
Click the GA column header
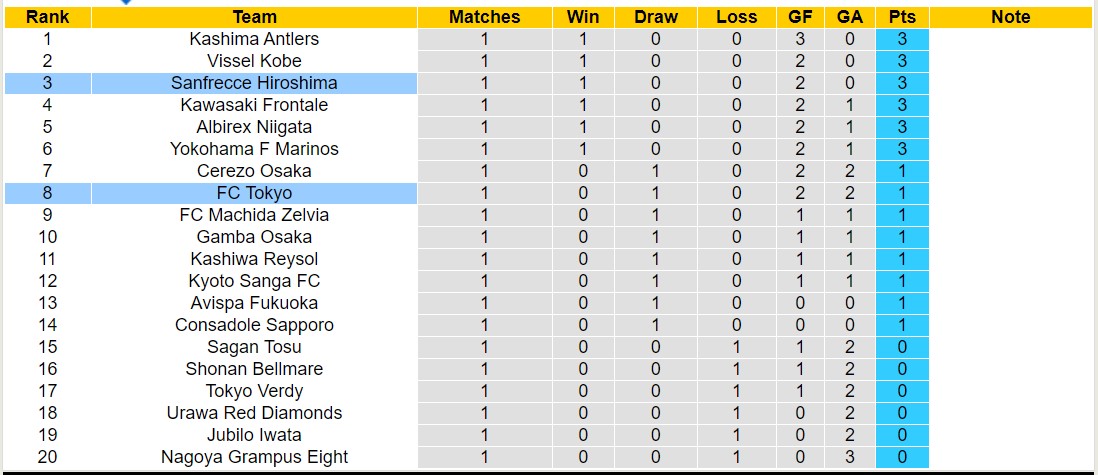tap(851, 17)
